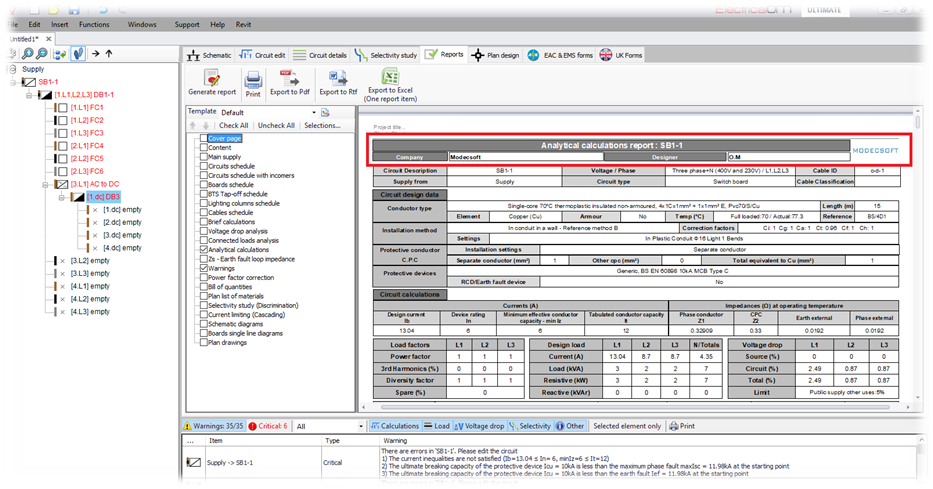The height and width of the screenshot is (489, 933).
Task: Switch to the Schematic tab
Action: (209, 55)
